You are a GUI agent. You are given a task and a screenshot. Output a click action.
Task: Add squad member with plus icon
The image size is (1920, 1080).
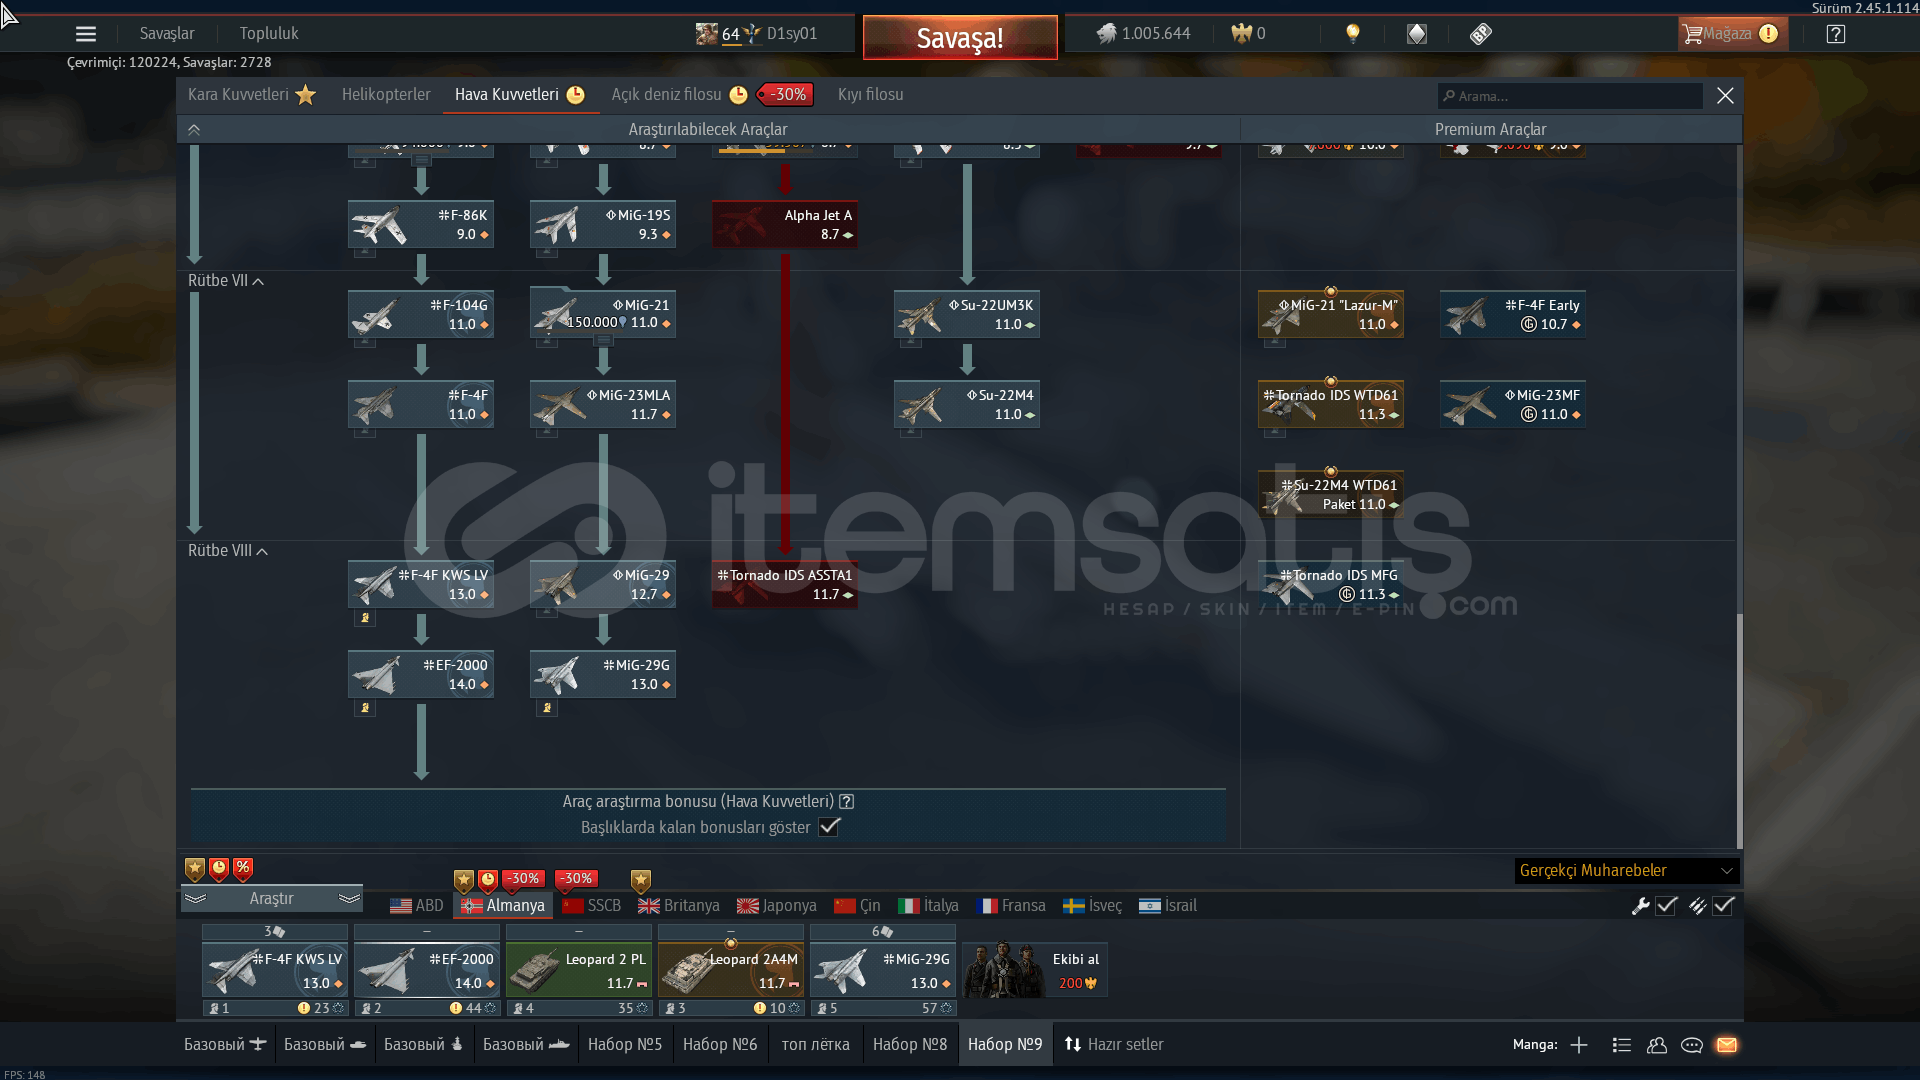coord(1579,1045)
